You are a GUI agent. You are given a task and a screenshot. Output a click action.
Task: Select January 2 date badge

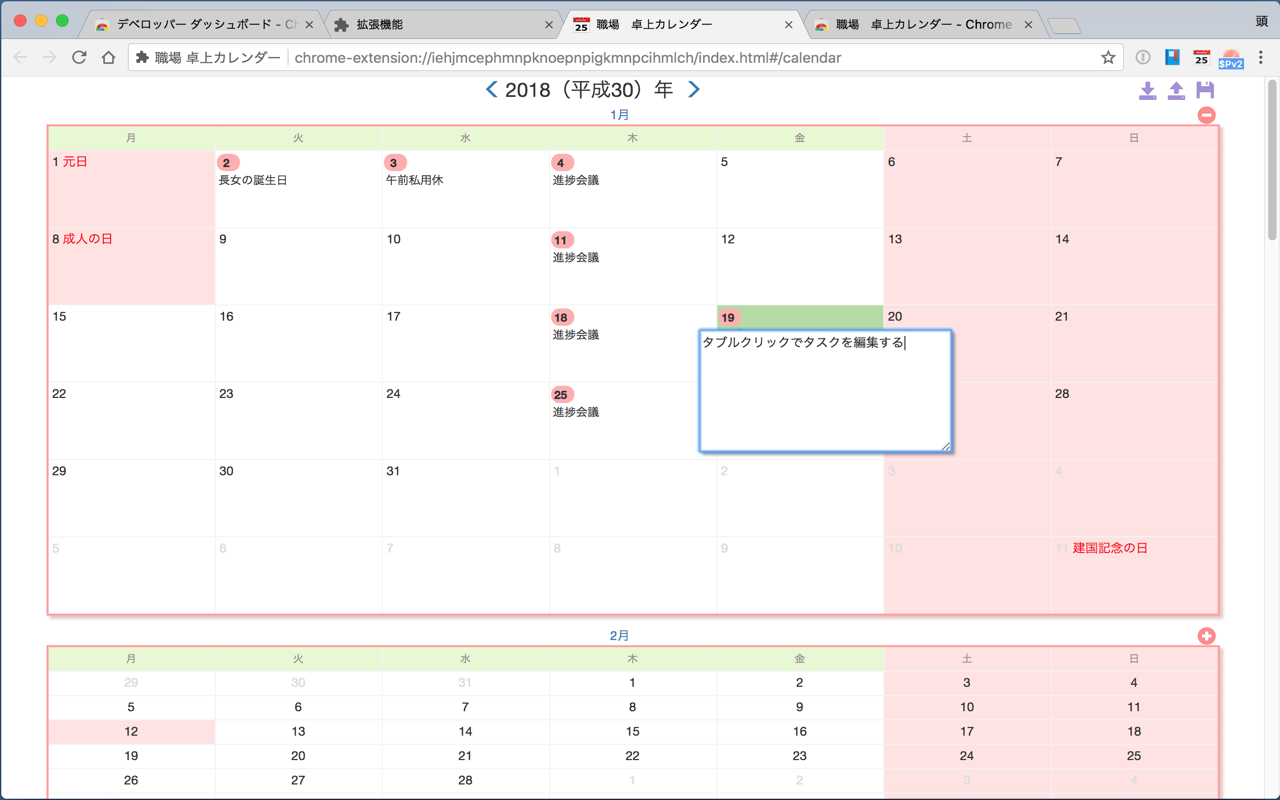click(227, 163)
